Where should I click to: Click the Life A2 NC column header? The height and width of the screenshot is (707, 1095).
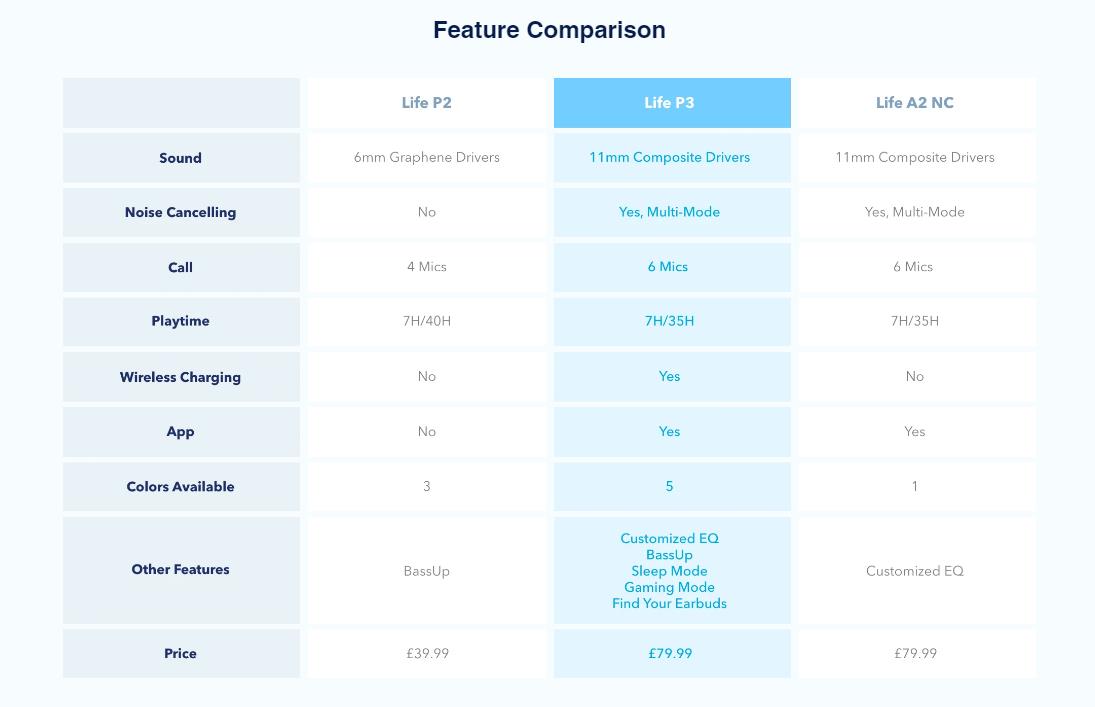(x=914, y=103)
